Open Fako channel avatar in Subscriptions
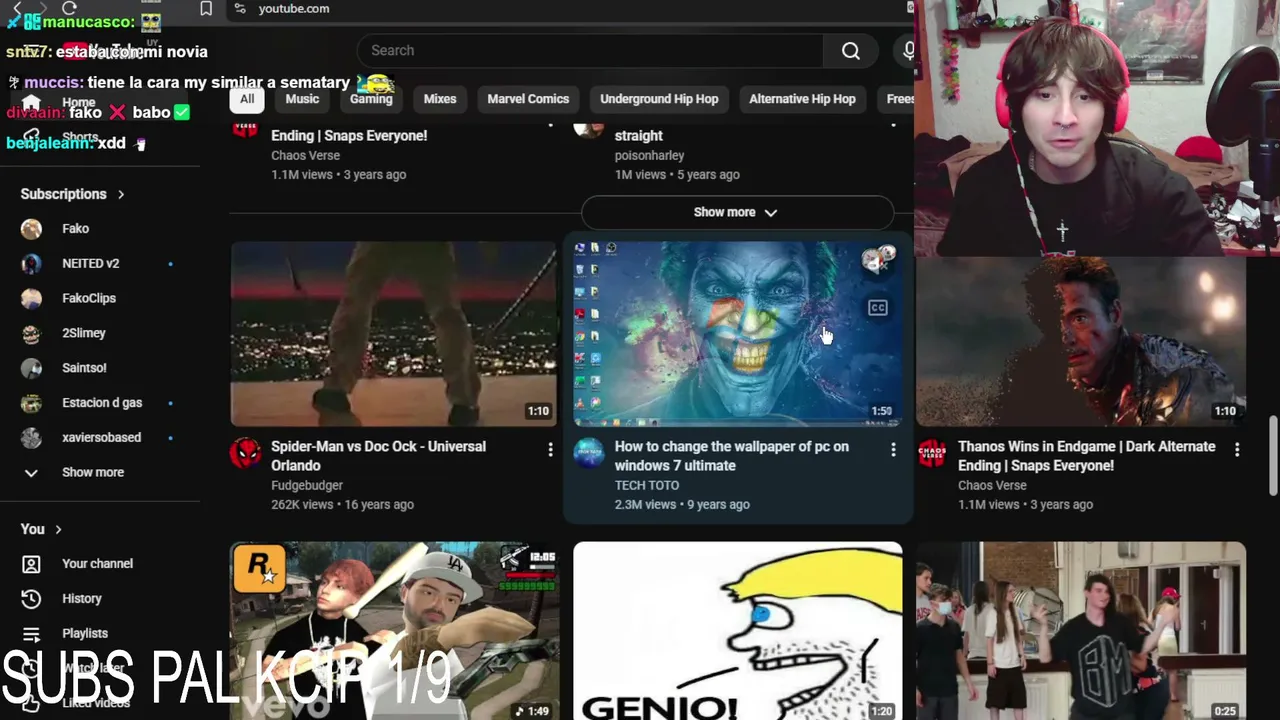Viewport: 1280px width, 720px height. [x=31, y=229]
